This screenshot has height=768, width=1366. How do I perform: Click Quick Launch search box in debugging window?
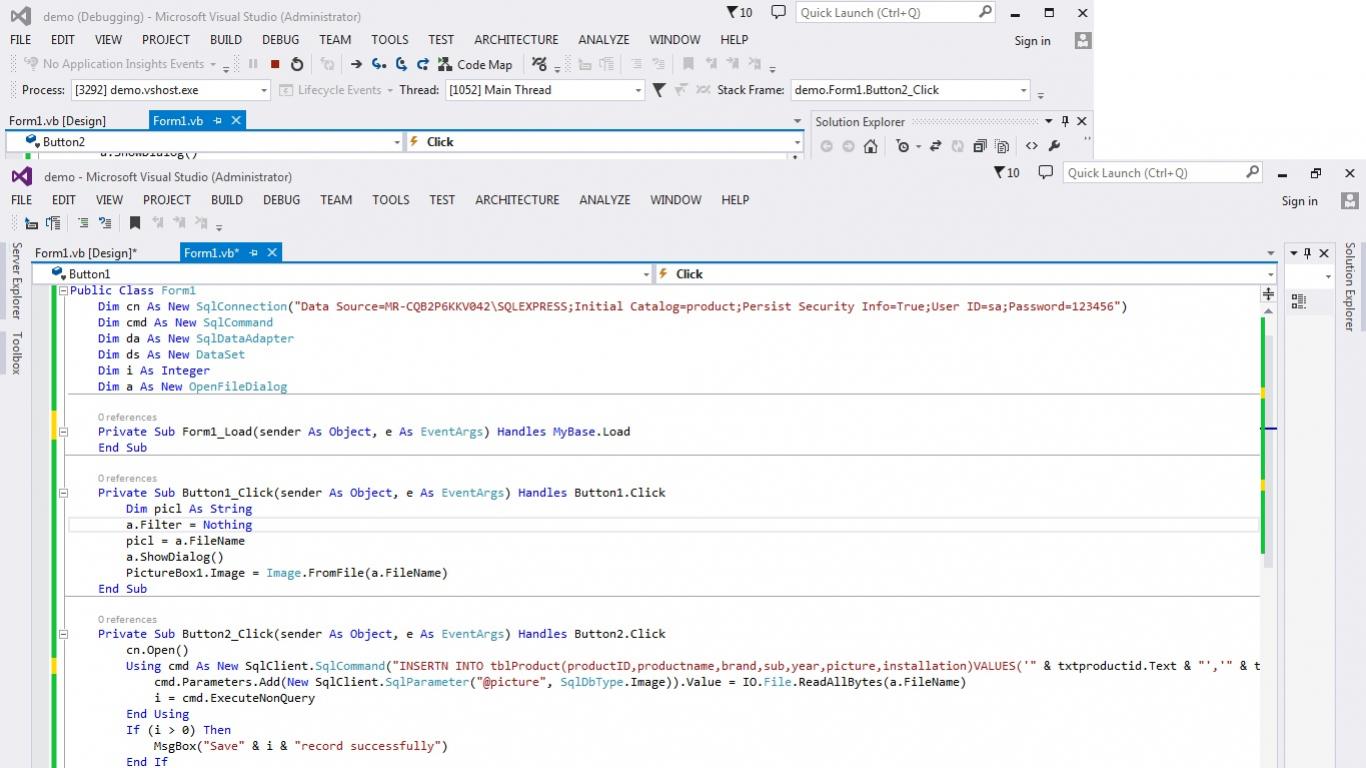(x=896, y=12)
